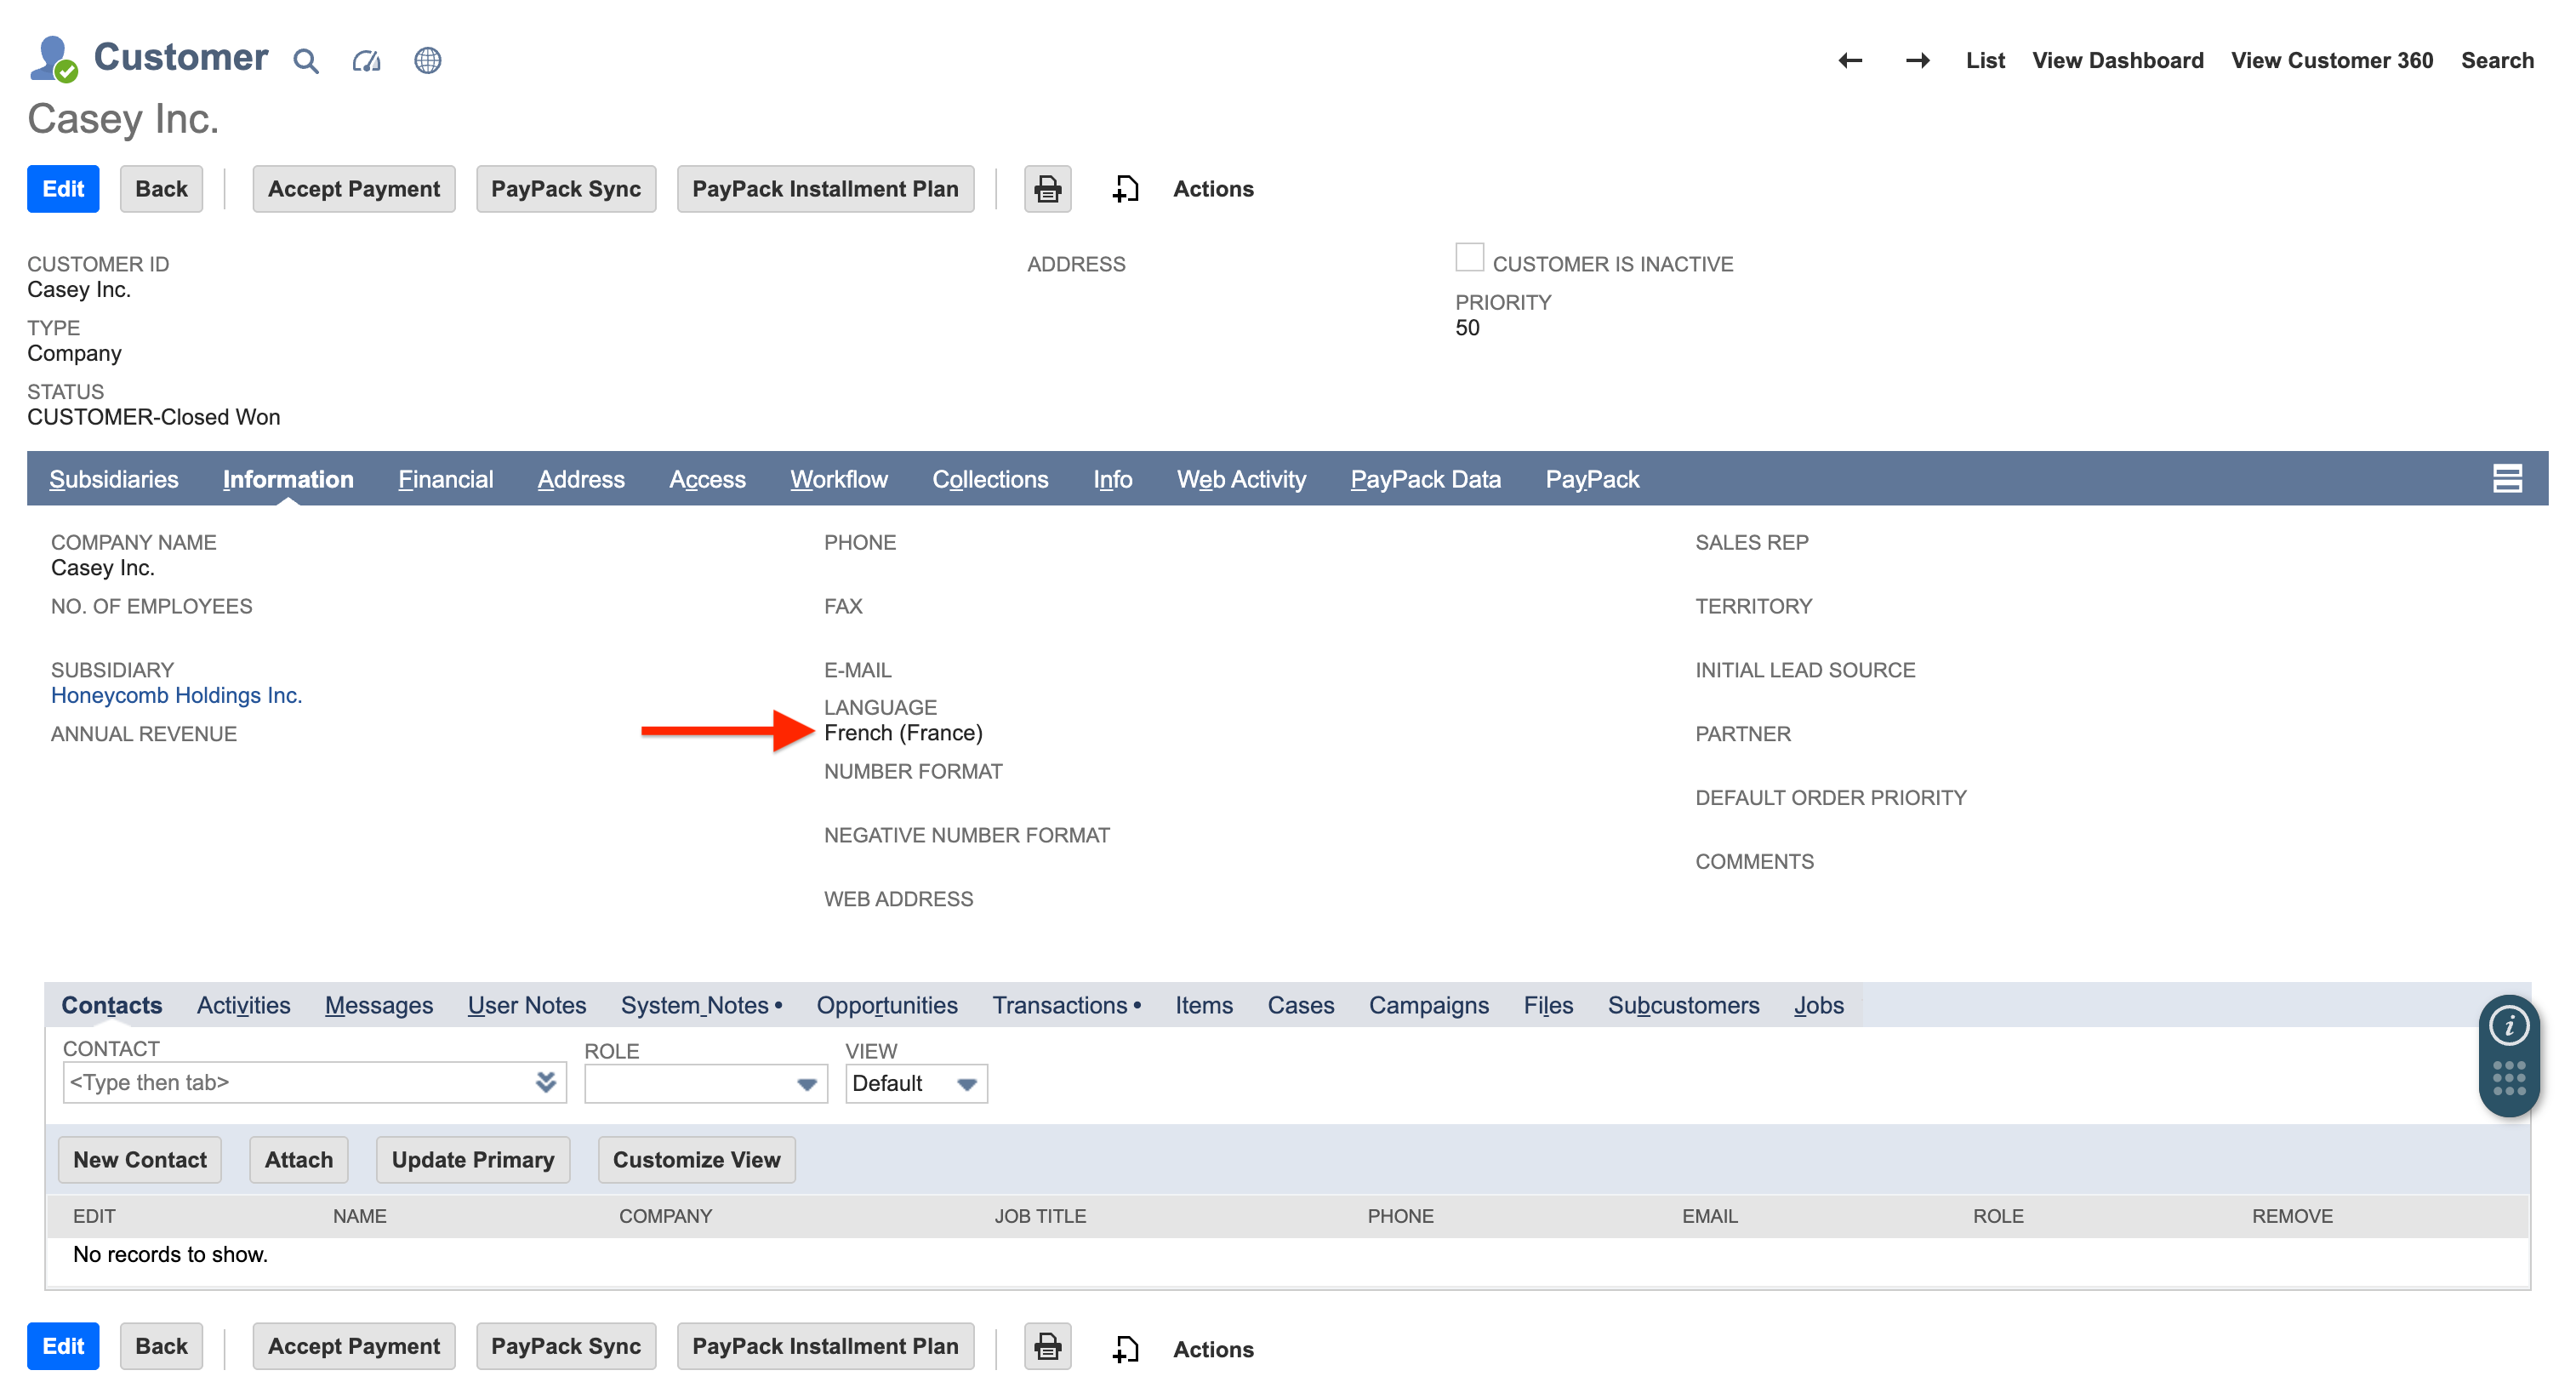This screenshot has width=2576, height=1399.
Task: Open the tab list hamburger icon
Action: (x=2509, y=478)
